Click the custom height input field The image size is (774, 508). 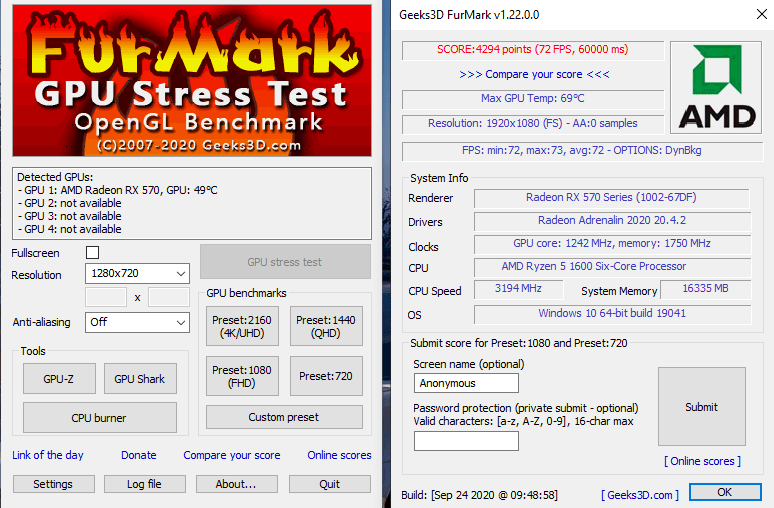[169, 298]
